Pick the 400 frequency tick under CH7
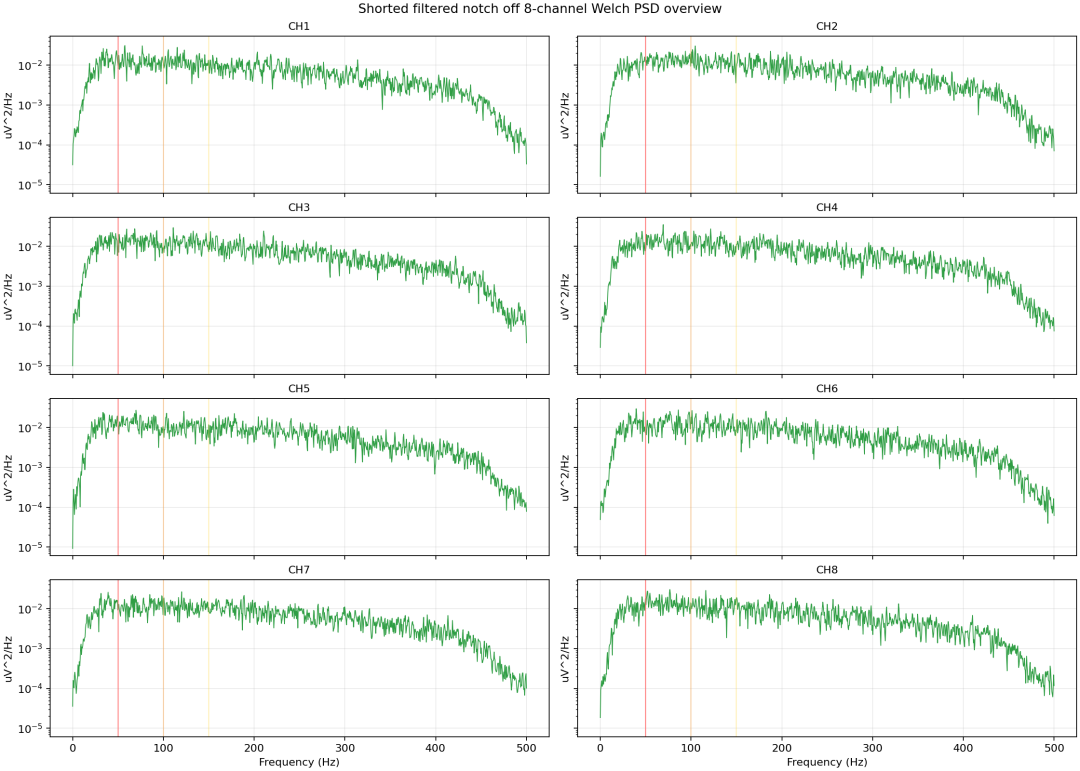 coord(436,748)
